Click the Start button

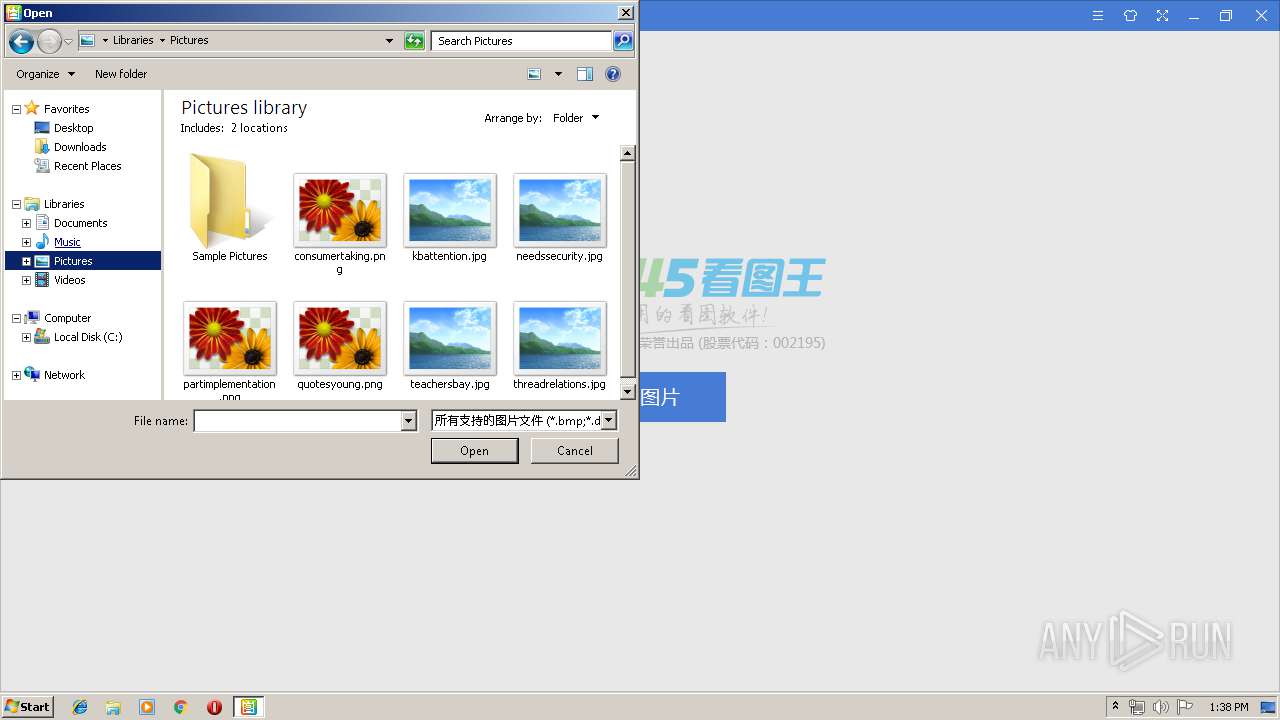[x=28, y=707]
